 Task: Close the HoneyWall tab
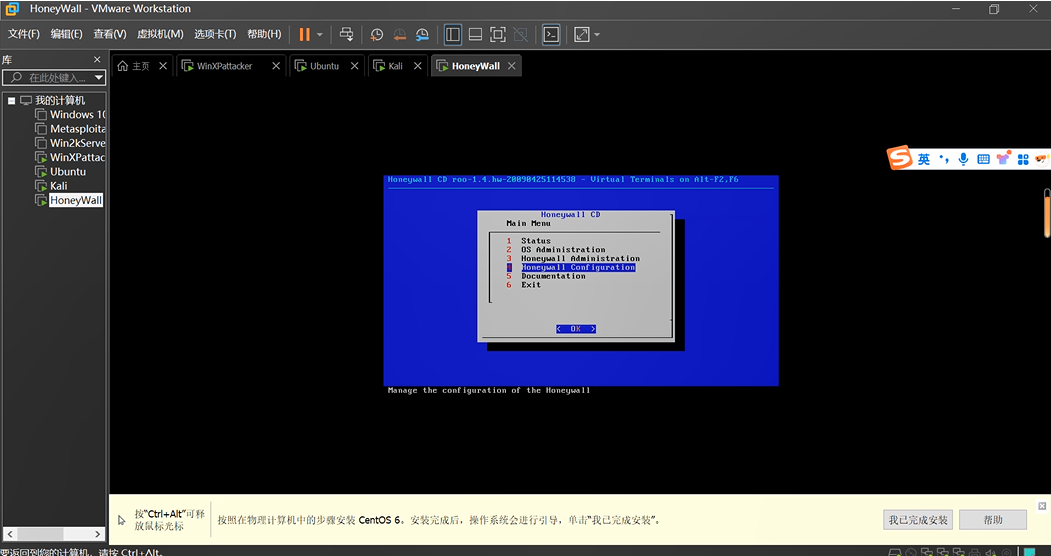click(511, 66)
